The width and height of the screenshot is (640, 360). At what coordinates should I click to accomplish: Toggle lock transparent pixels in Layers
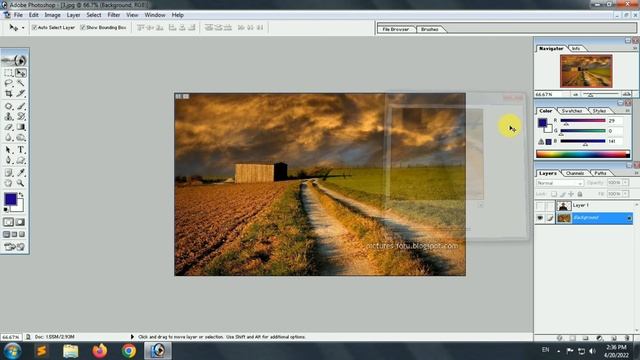554,194
